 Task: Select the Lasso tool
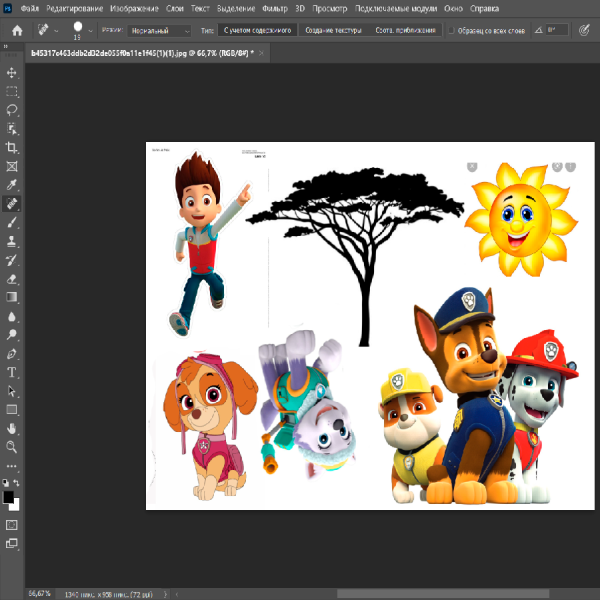[12, 110]
